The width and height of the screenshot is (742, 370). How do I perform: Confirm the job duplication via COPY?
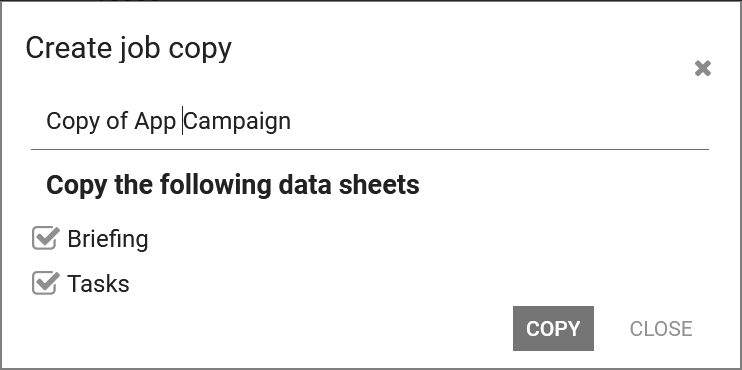553,328
